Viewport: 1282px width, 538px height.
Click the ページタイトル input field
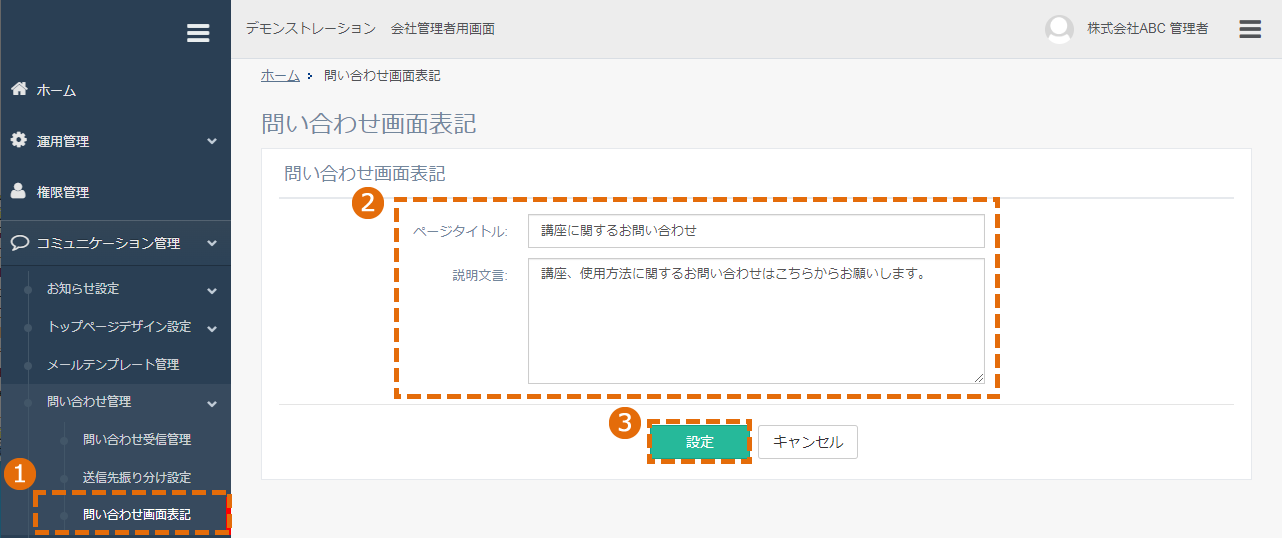click(756, 231)
